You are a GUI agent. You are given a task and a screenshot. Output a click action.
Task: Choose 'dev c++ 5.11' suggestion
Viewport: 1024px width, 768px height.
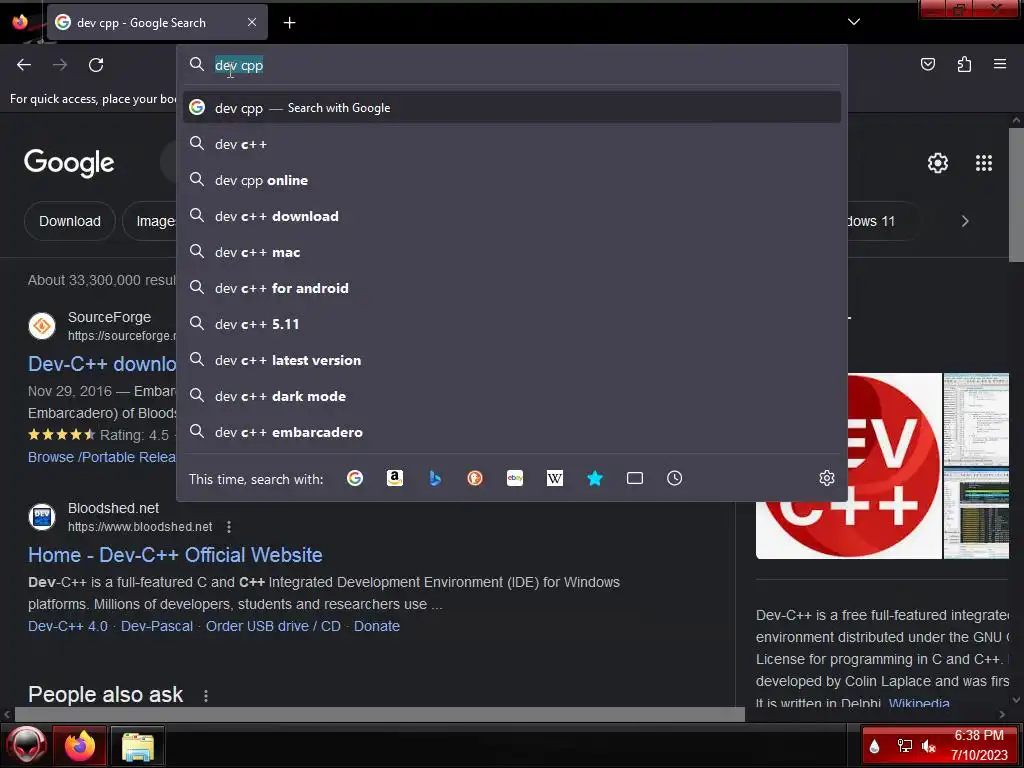click(x=512, y=324)
